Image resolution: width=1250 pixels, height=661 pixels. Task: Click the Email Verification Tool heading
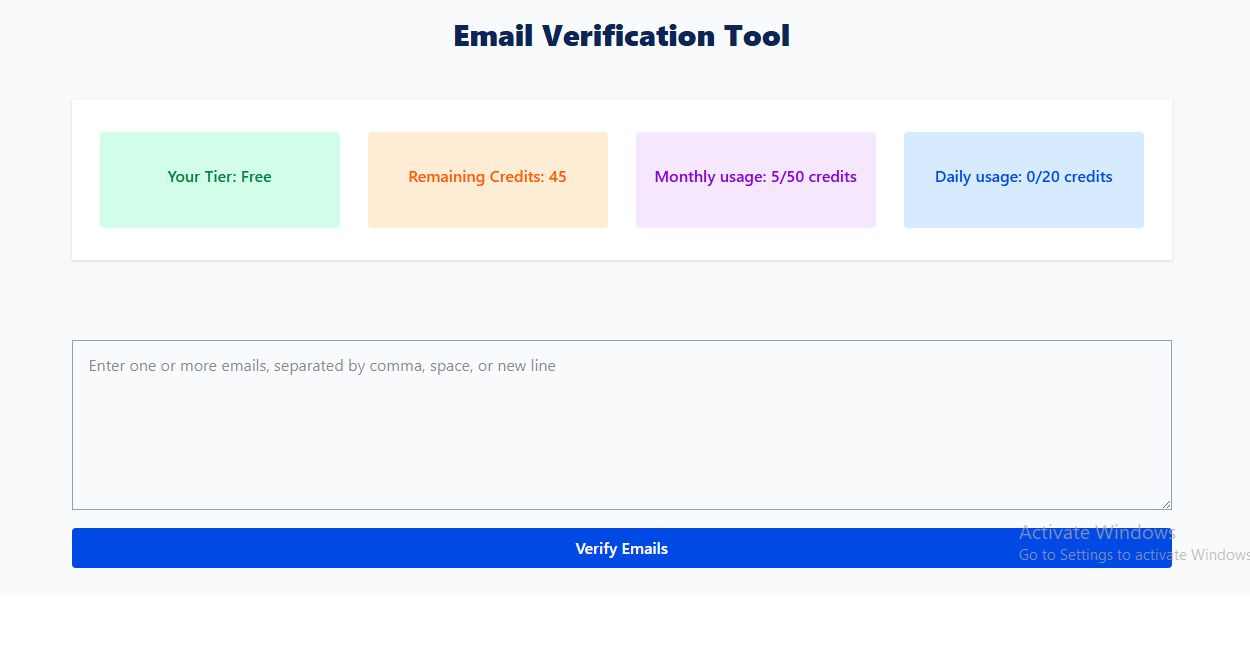pos(621,36)
